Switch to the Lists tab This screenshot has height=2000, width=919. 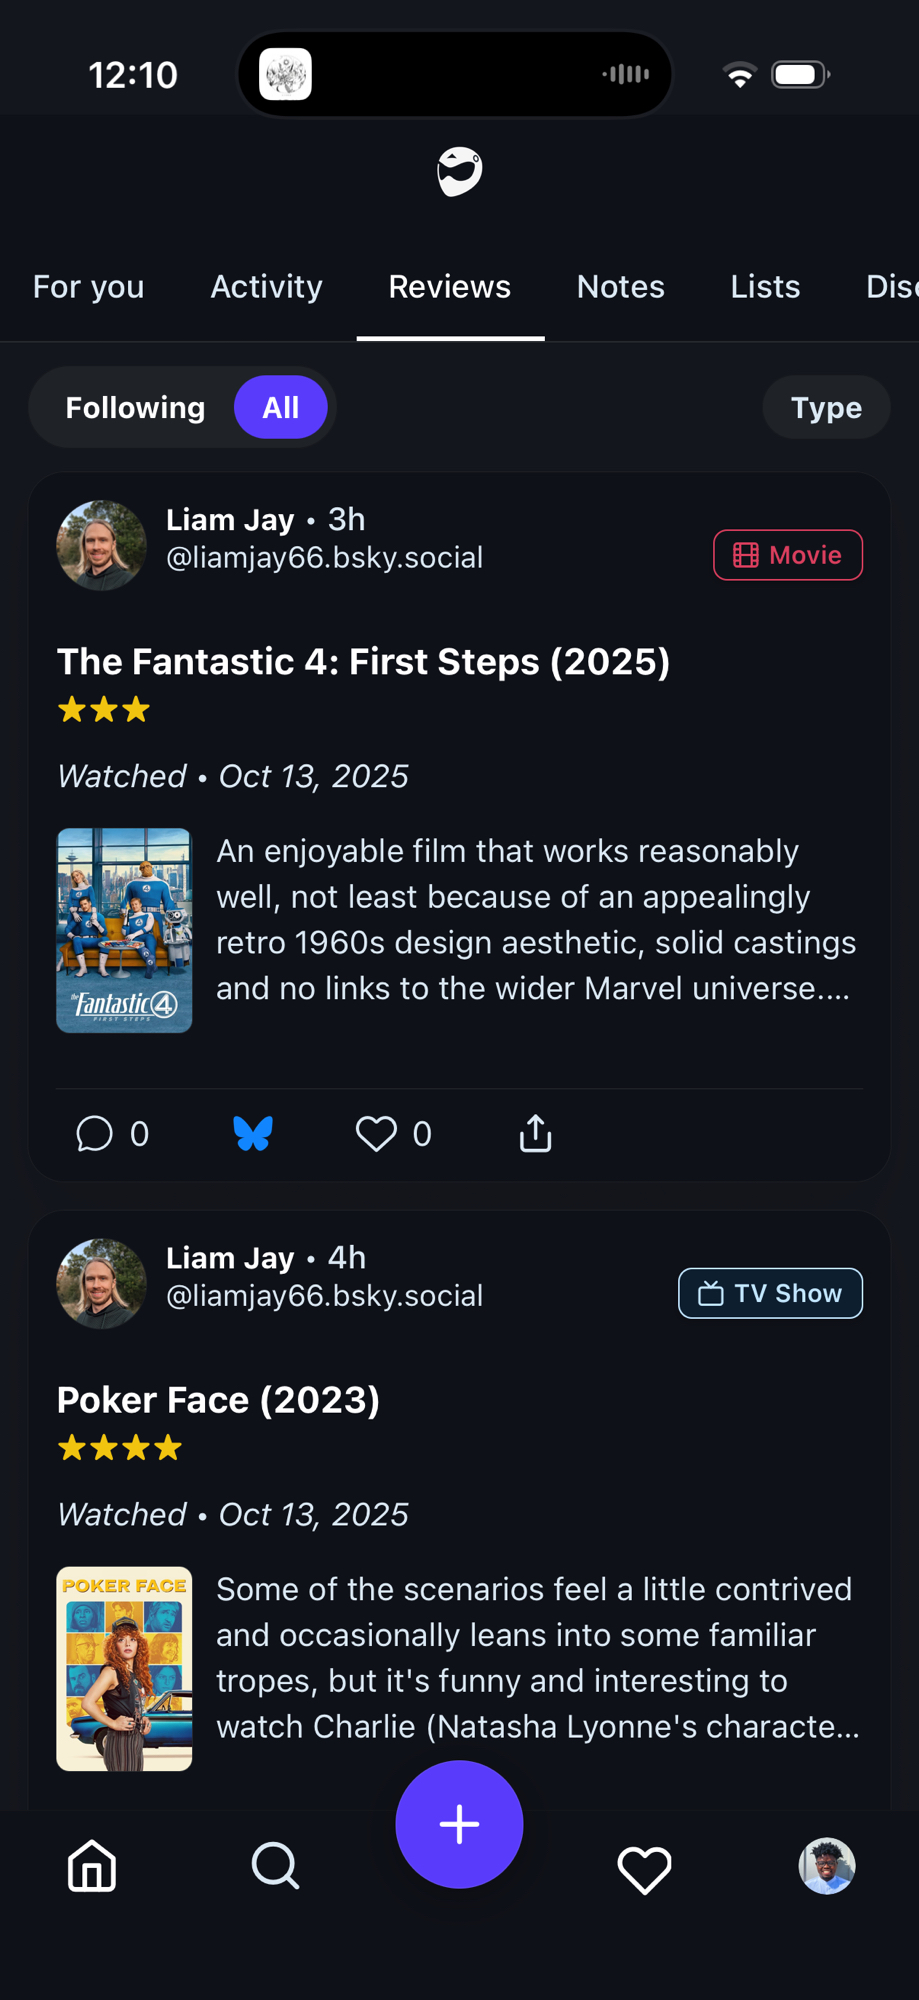click(x=765, y=287)
